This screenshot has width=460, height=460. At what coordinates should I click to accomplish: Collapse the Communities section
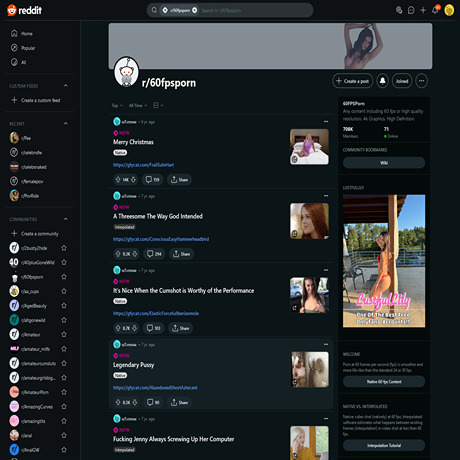(x=66, y=219)
